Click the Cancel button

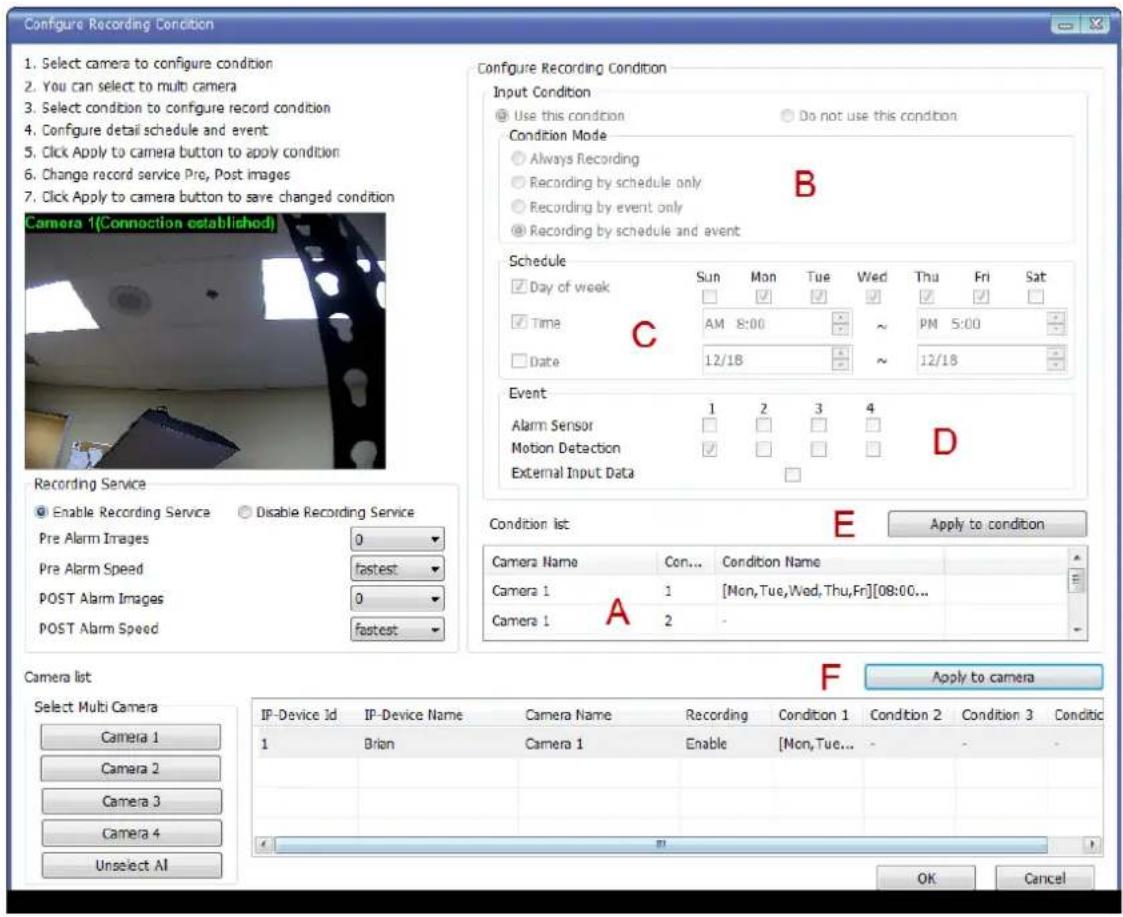click(1044, 878)
